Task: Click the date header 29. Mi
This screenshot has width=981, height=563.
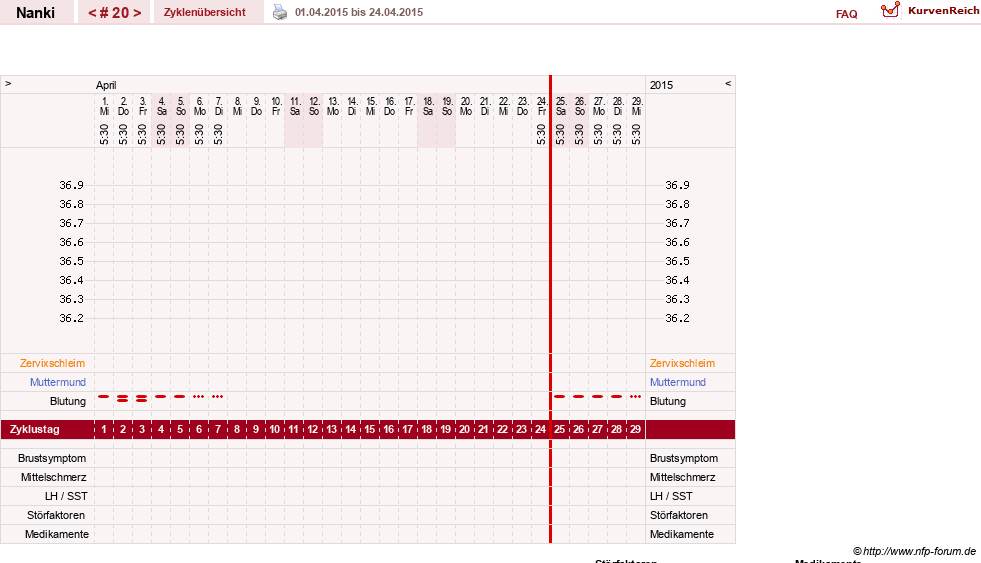Action: click(636, 106)
